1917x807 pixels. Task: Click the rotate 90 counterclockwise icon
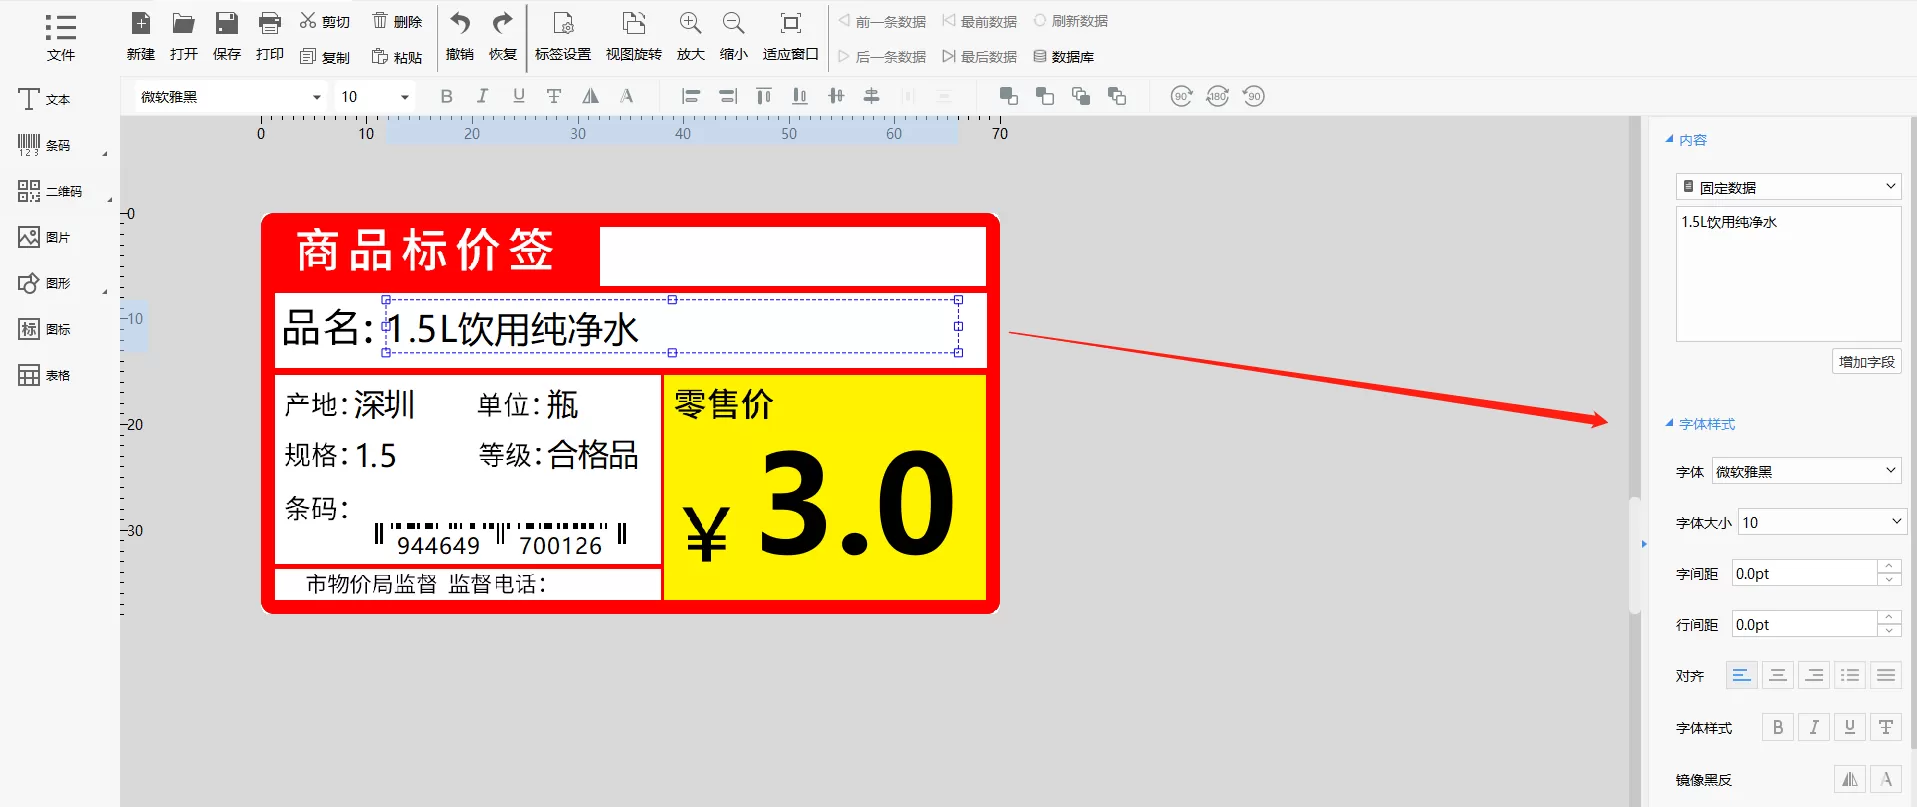1254,96
